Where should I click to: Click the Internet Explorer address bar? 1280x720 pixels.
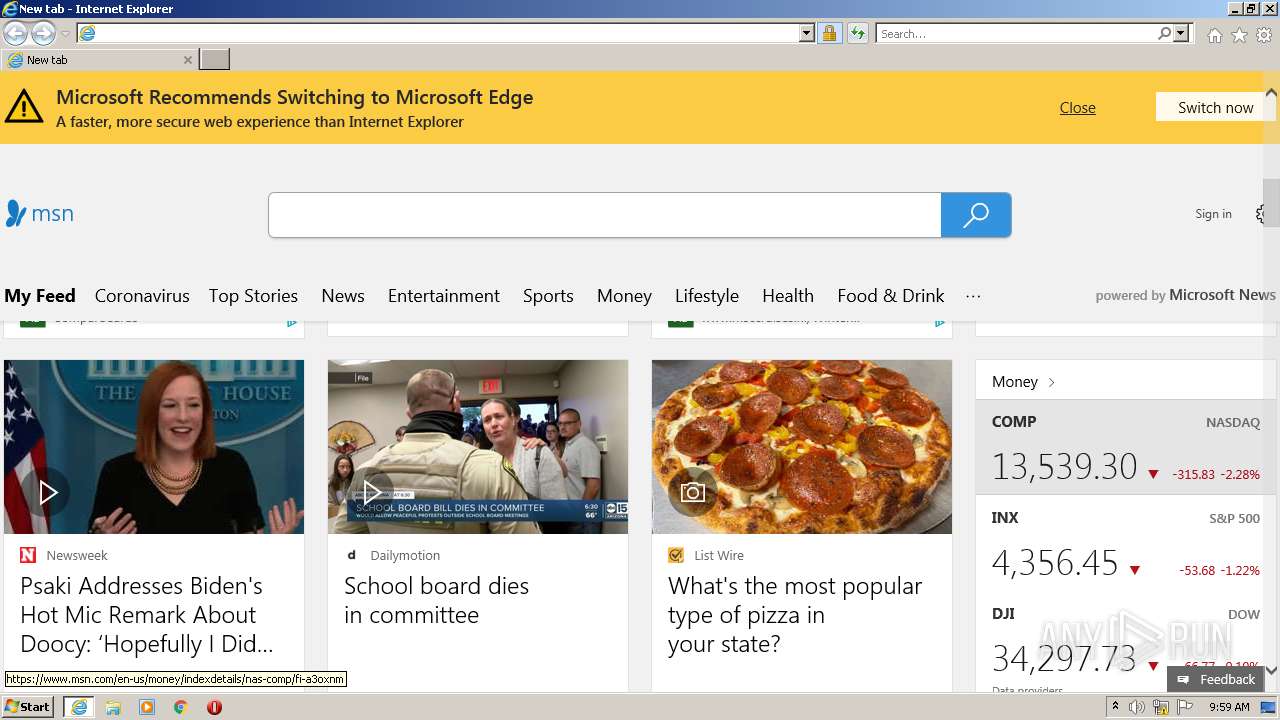coord(446,33)
